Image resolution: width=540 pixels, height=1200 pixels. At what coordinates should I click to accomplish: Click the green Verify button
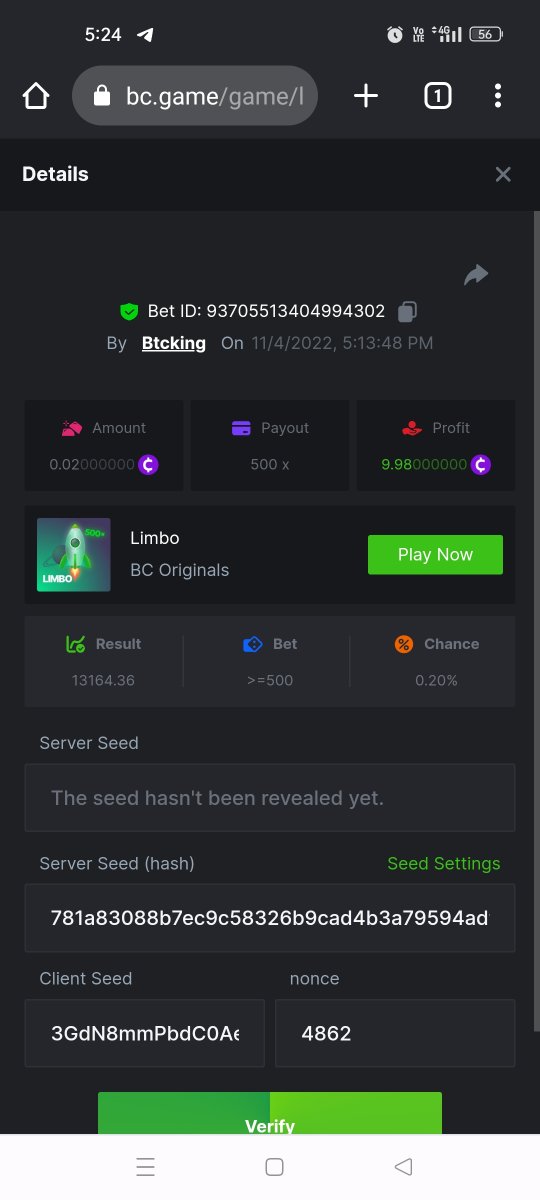(x=270, y=1114)
